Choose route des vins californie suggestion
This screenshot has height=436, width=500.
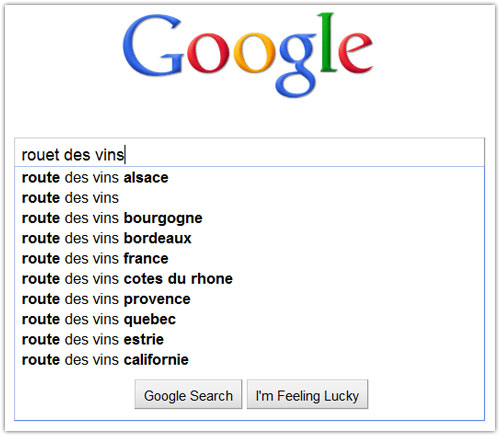pyautogui.click(x=249, y=360)
